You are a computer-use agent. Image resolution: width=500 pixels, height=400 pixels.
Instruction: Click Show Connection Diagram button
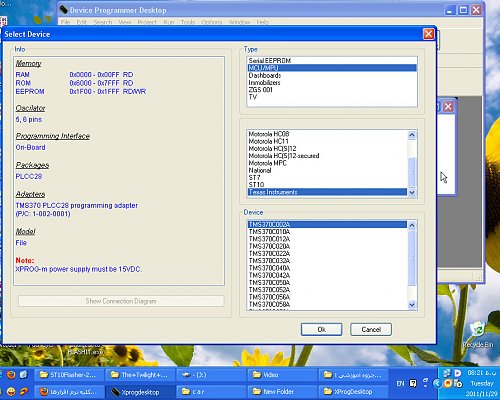[x=121, y=301]
